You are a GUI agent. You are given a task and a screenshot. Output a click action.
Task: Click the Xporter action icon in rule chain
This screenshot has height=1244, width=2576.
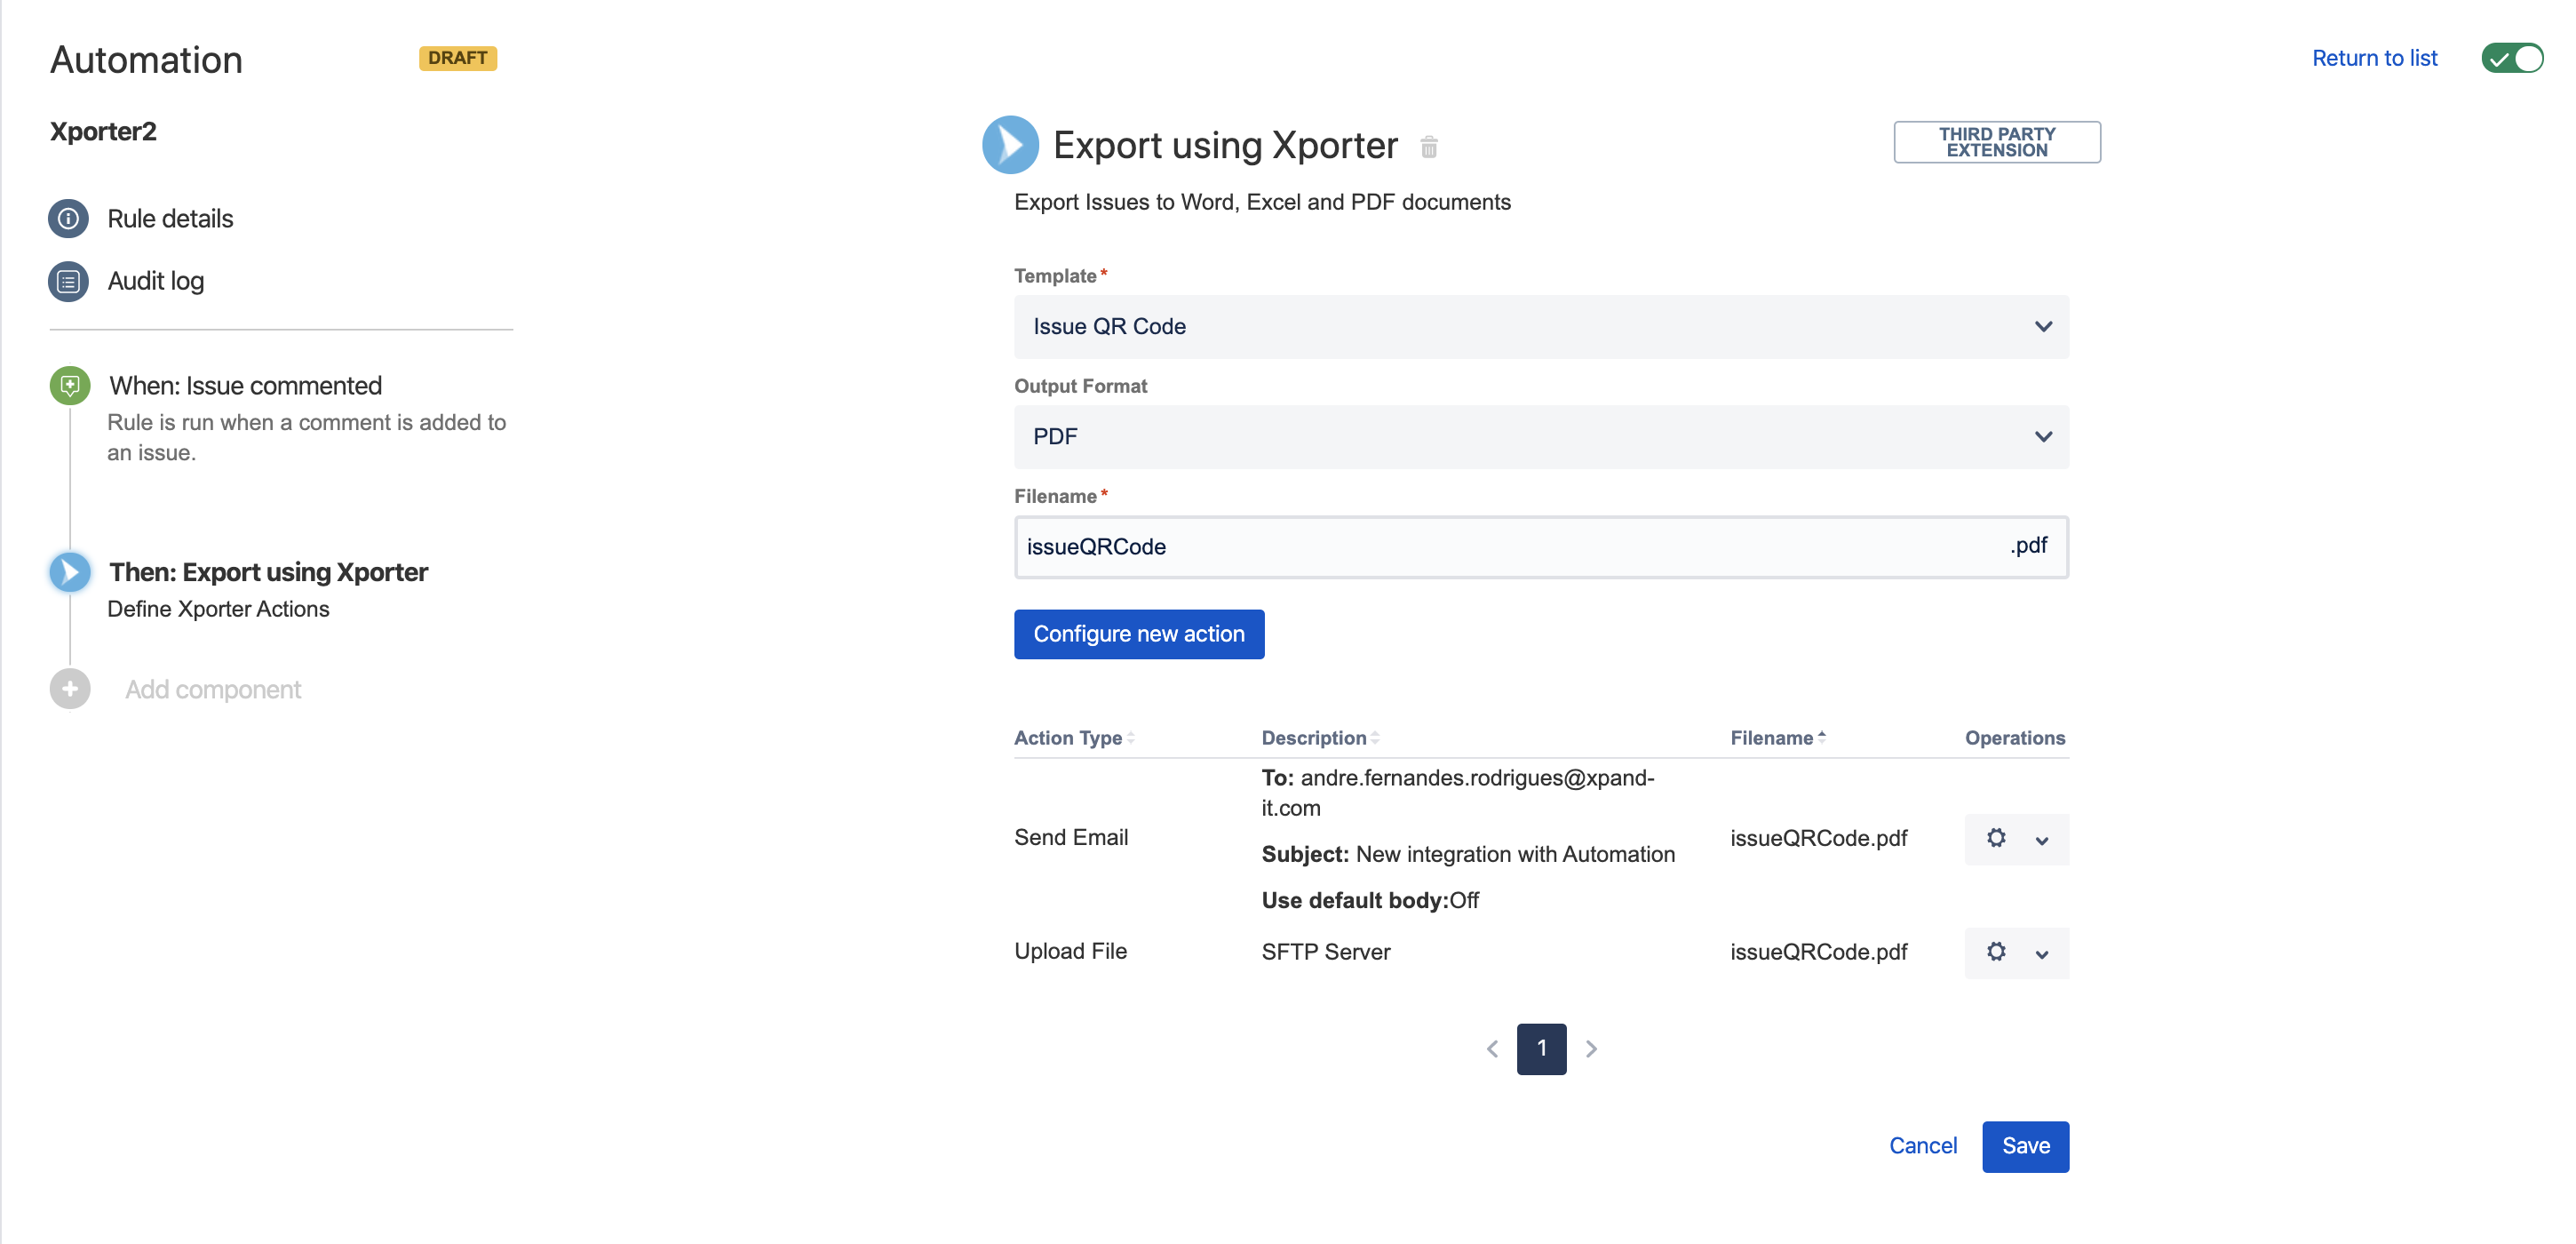tap(70, 572)
